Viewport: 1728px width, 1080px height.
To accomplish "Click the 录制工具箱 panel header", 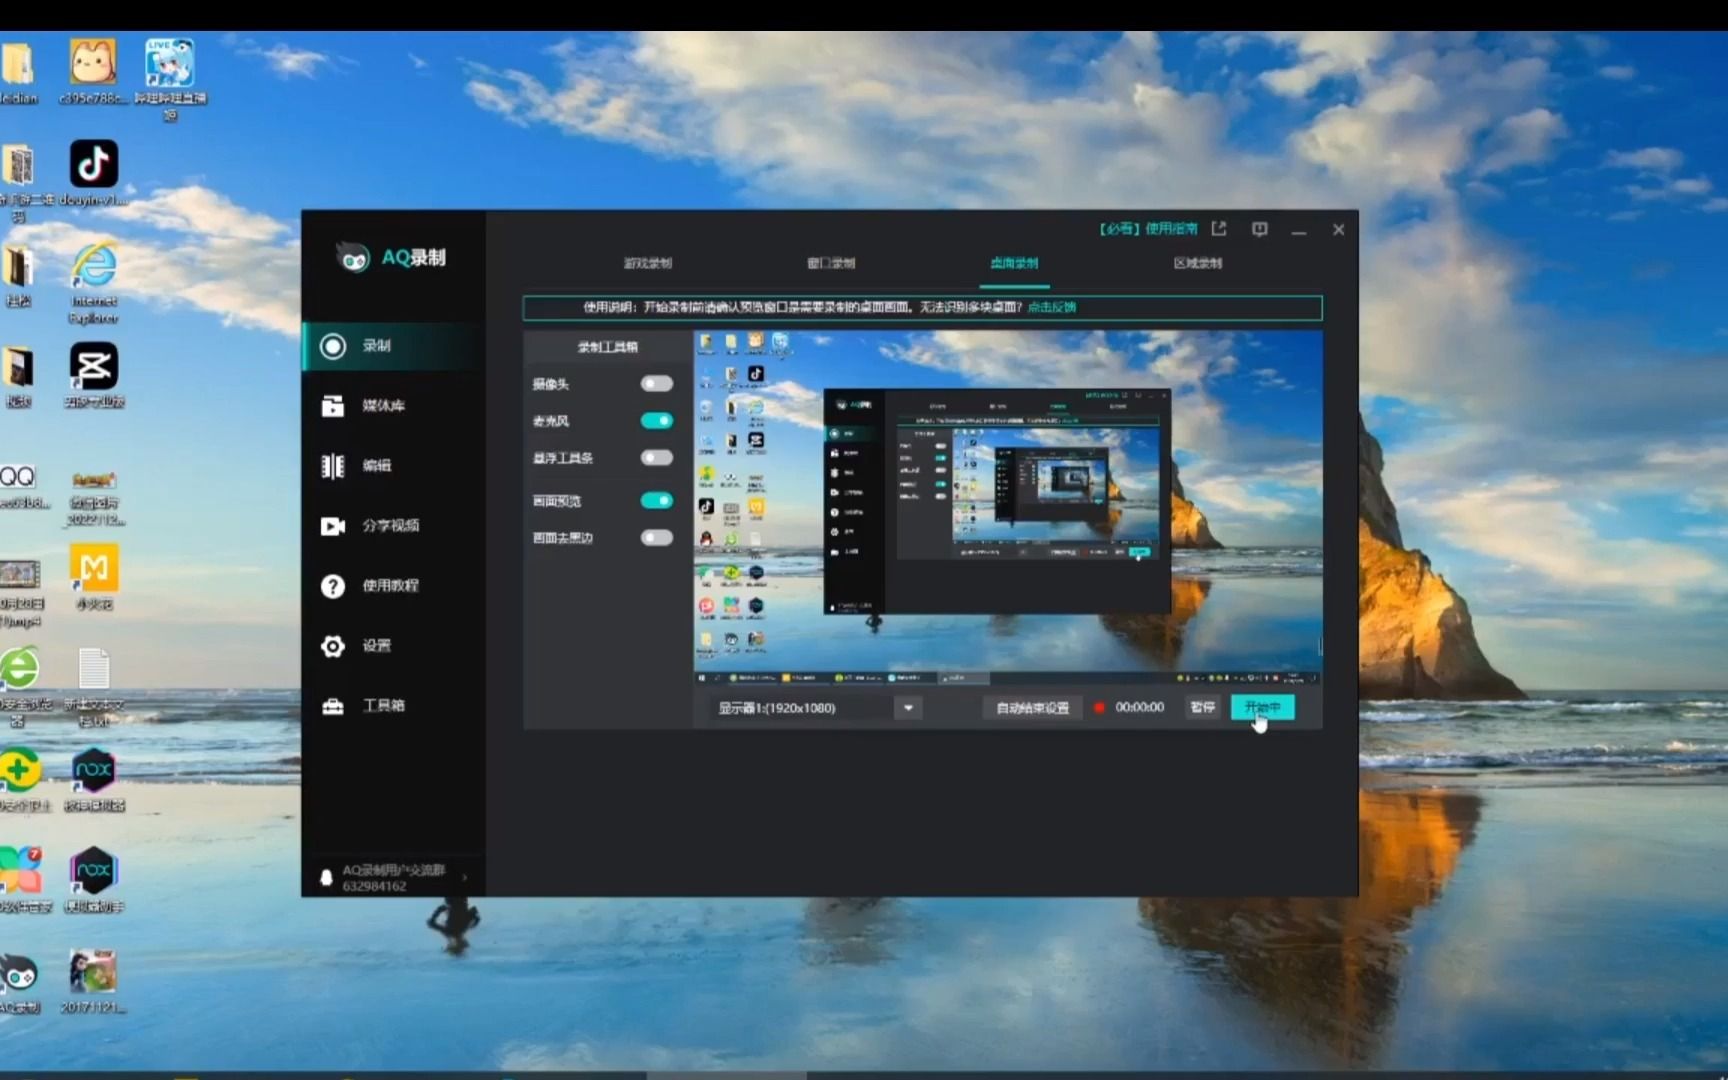I will pyautogui.click(x=608, y=347).
